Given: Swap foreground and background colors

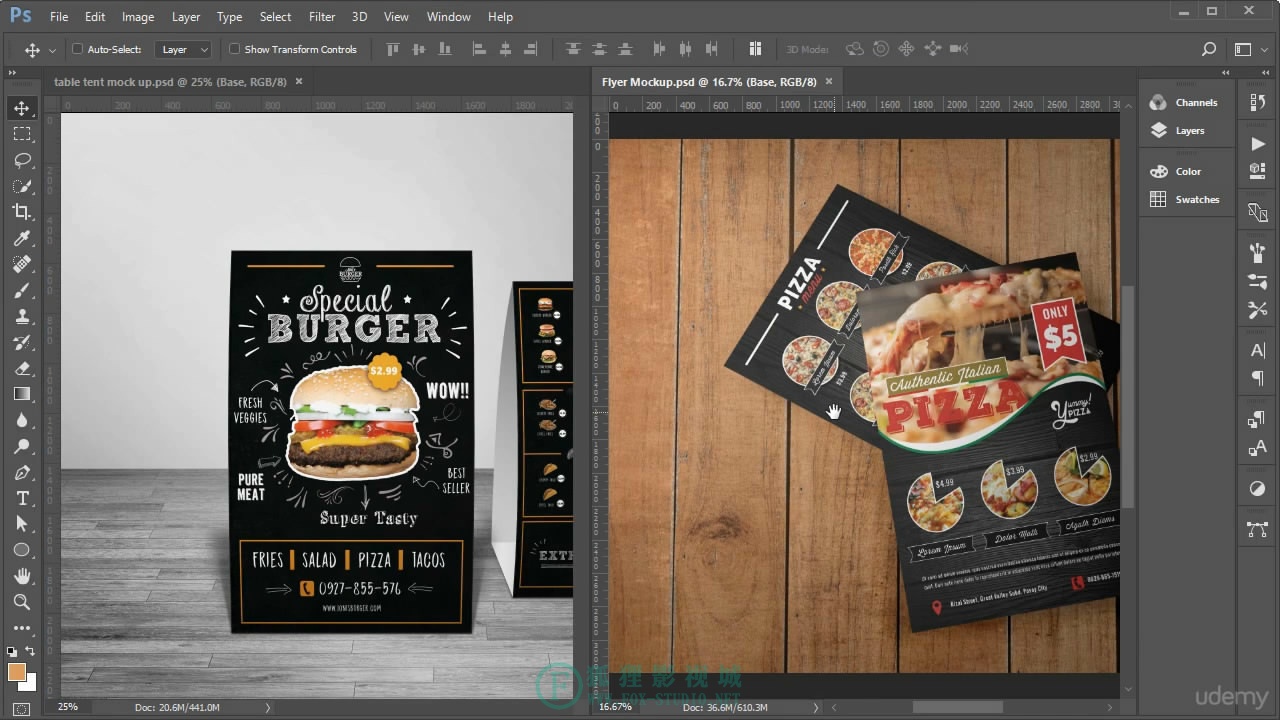Looking at the screenshot, I should click(x=31, y=652).
